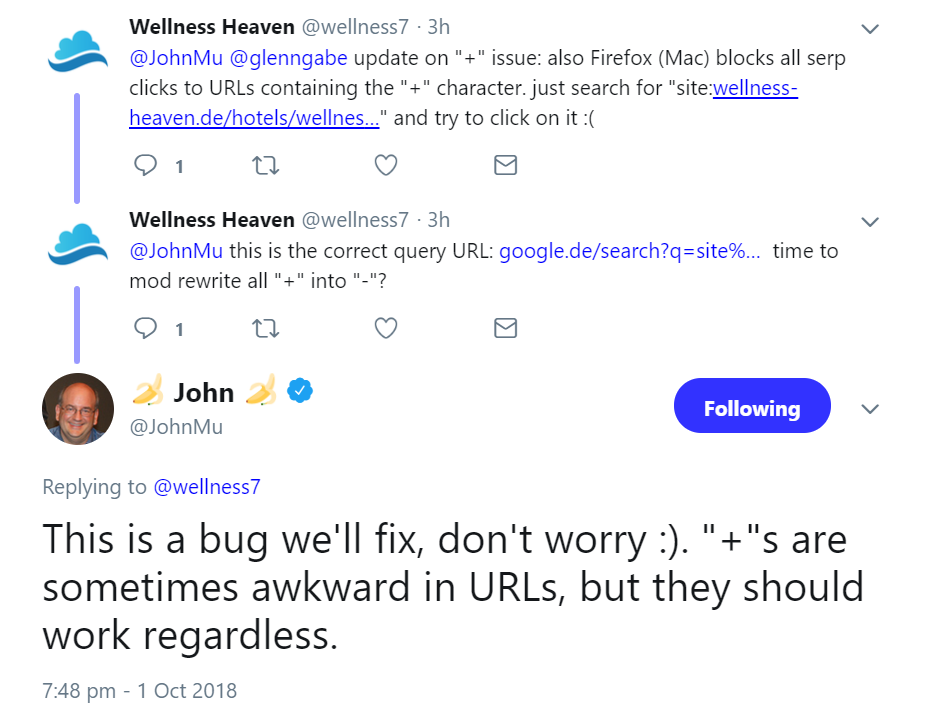Open options chevron beside Following button

(870, 409)
